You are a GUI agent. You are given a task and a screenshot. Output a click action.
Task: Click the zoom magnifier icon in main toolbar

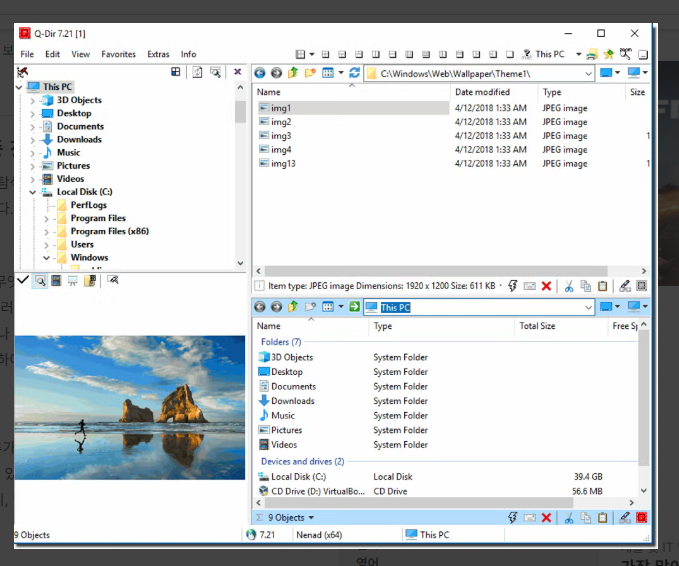(x=626, y=54)
